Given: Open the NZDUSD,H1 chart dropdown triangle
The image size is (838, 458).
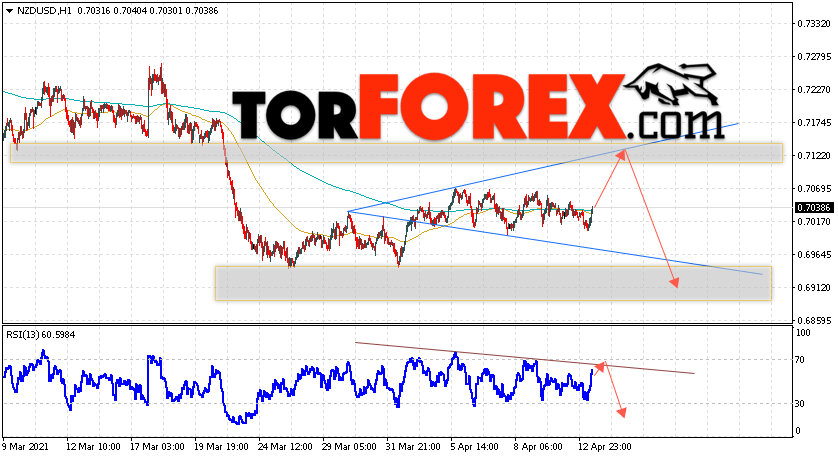Looking at the screenshot, I should pos(10,11).
